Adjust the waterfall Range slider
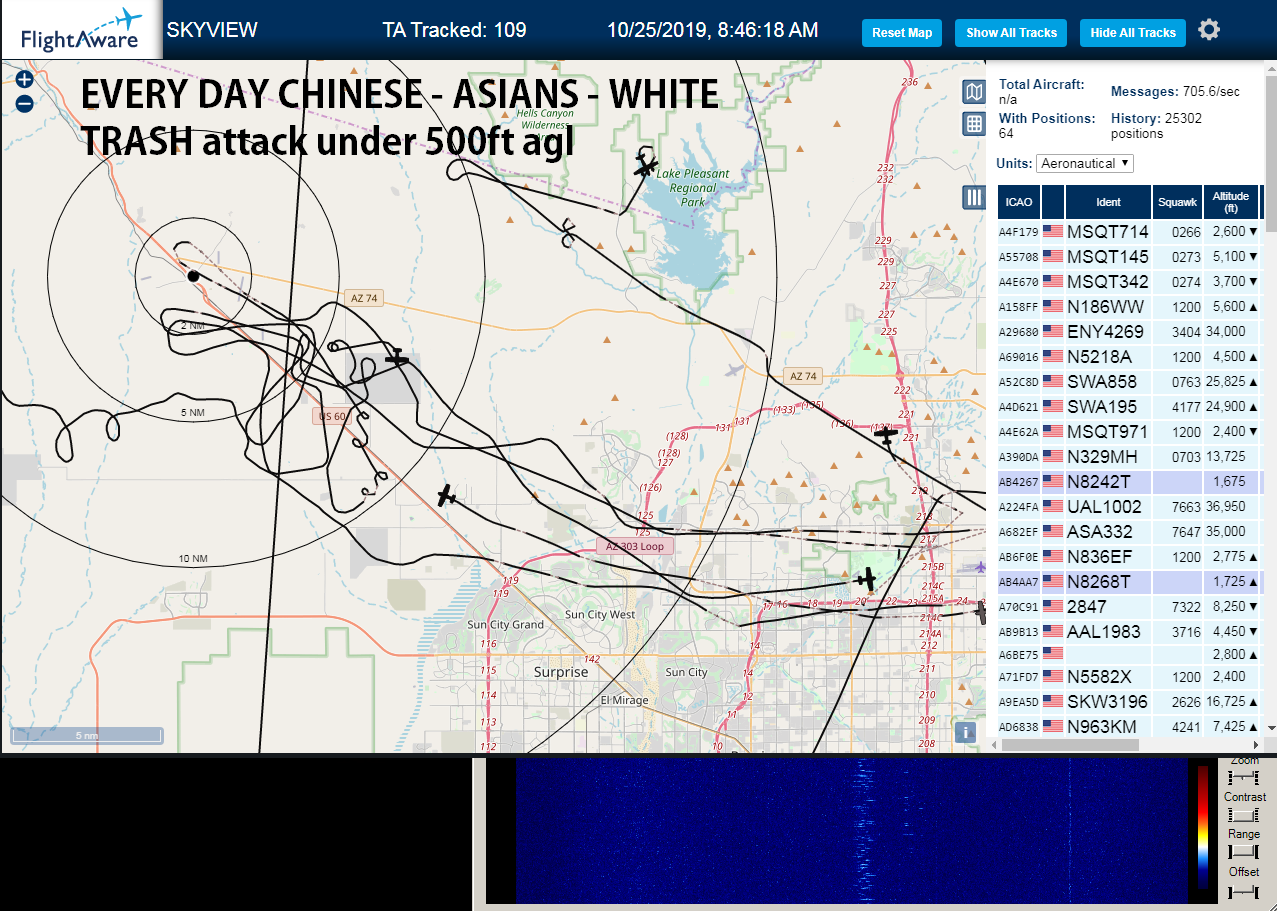Screen dimensions: 1277x911 [1244, 852]
